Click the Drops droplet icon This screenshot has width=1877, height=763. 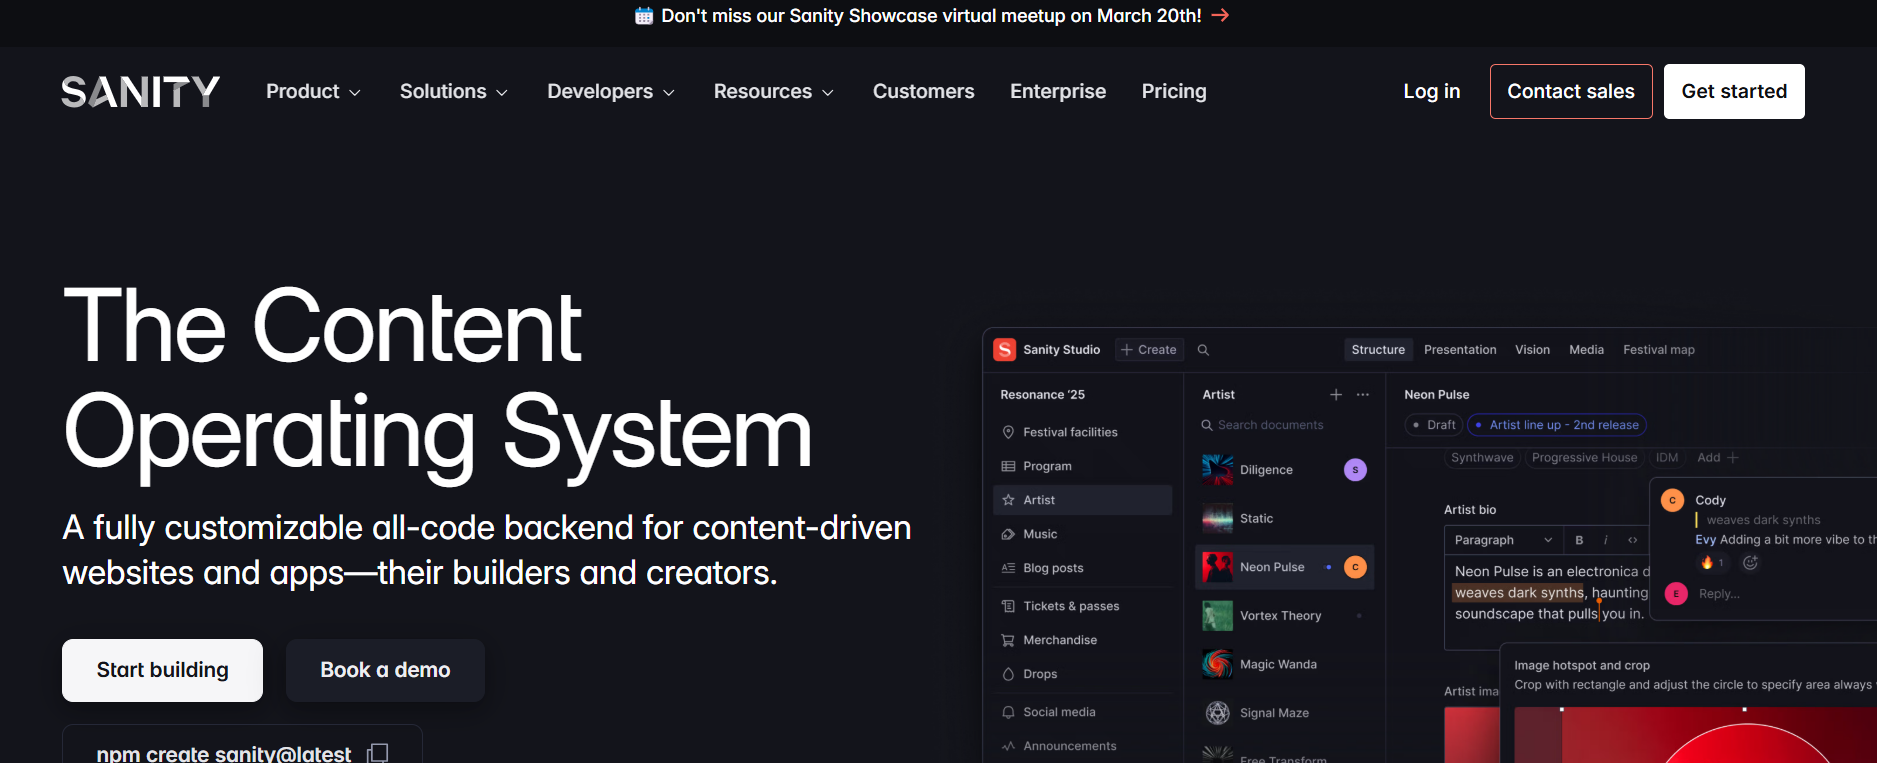pyautogui.click(x=1008, y=674)
